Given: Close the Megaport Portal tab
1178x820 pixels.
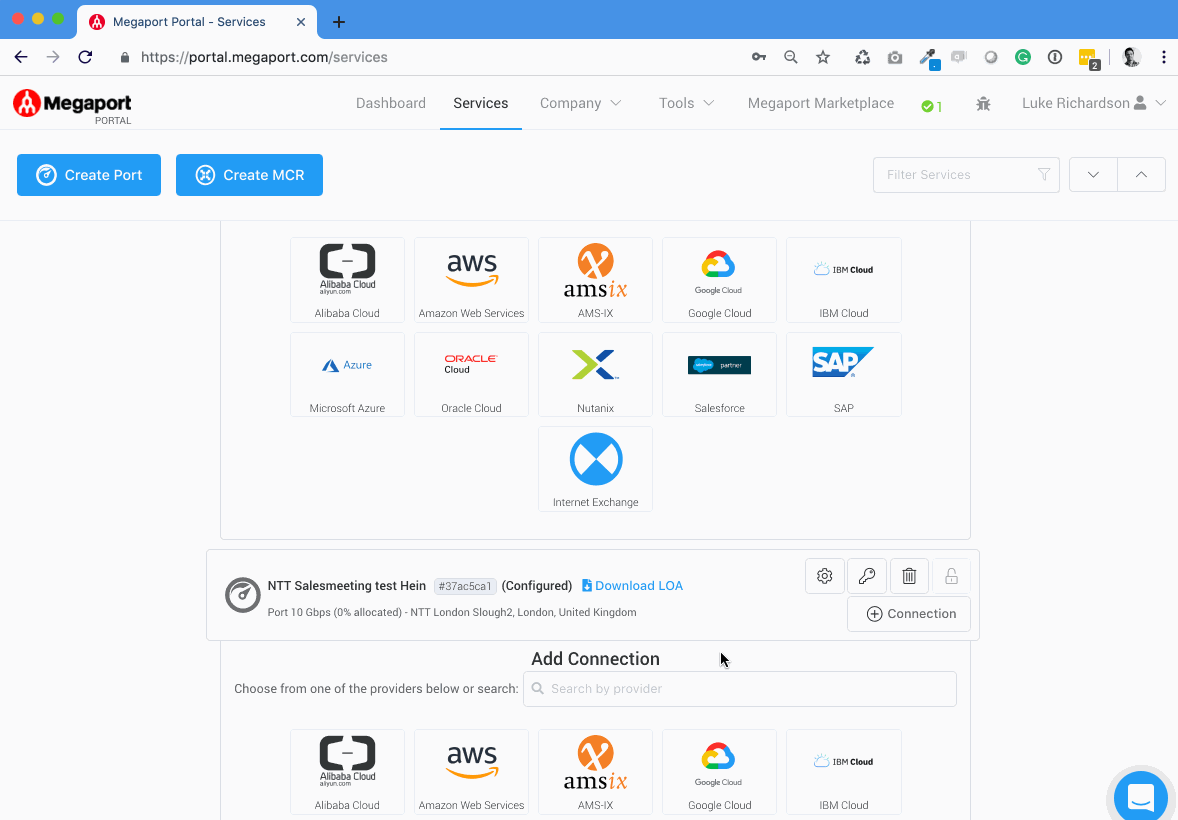Looking at the screenshot, I should click(x=301, y=22).
